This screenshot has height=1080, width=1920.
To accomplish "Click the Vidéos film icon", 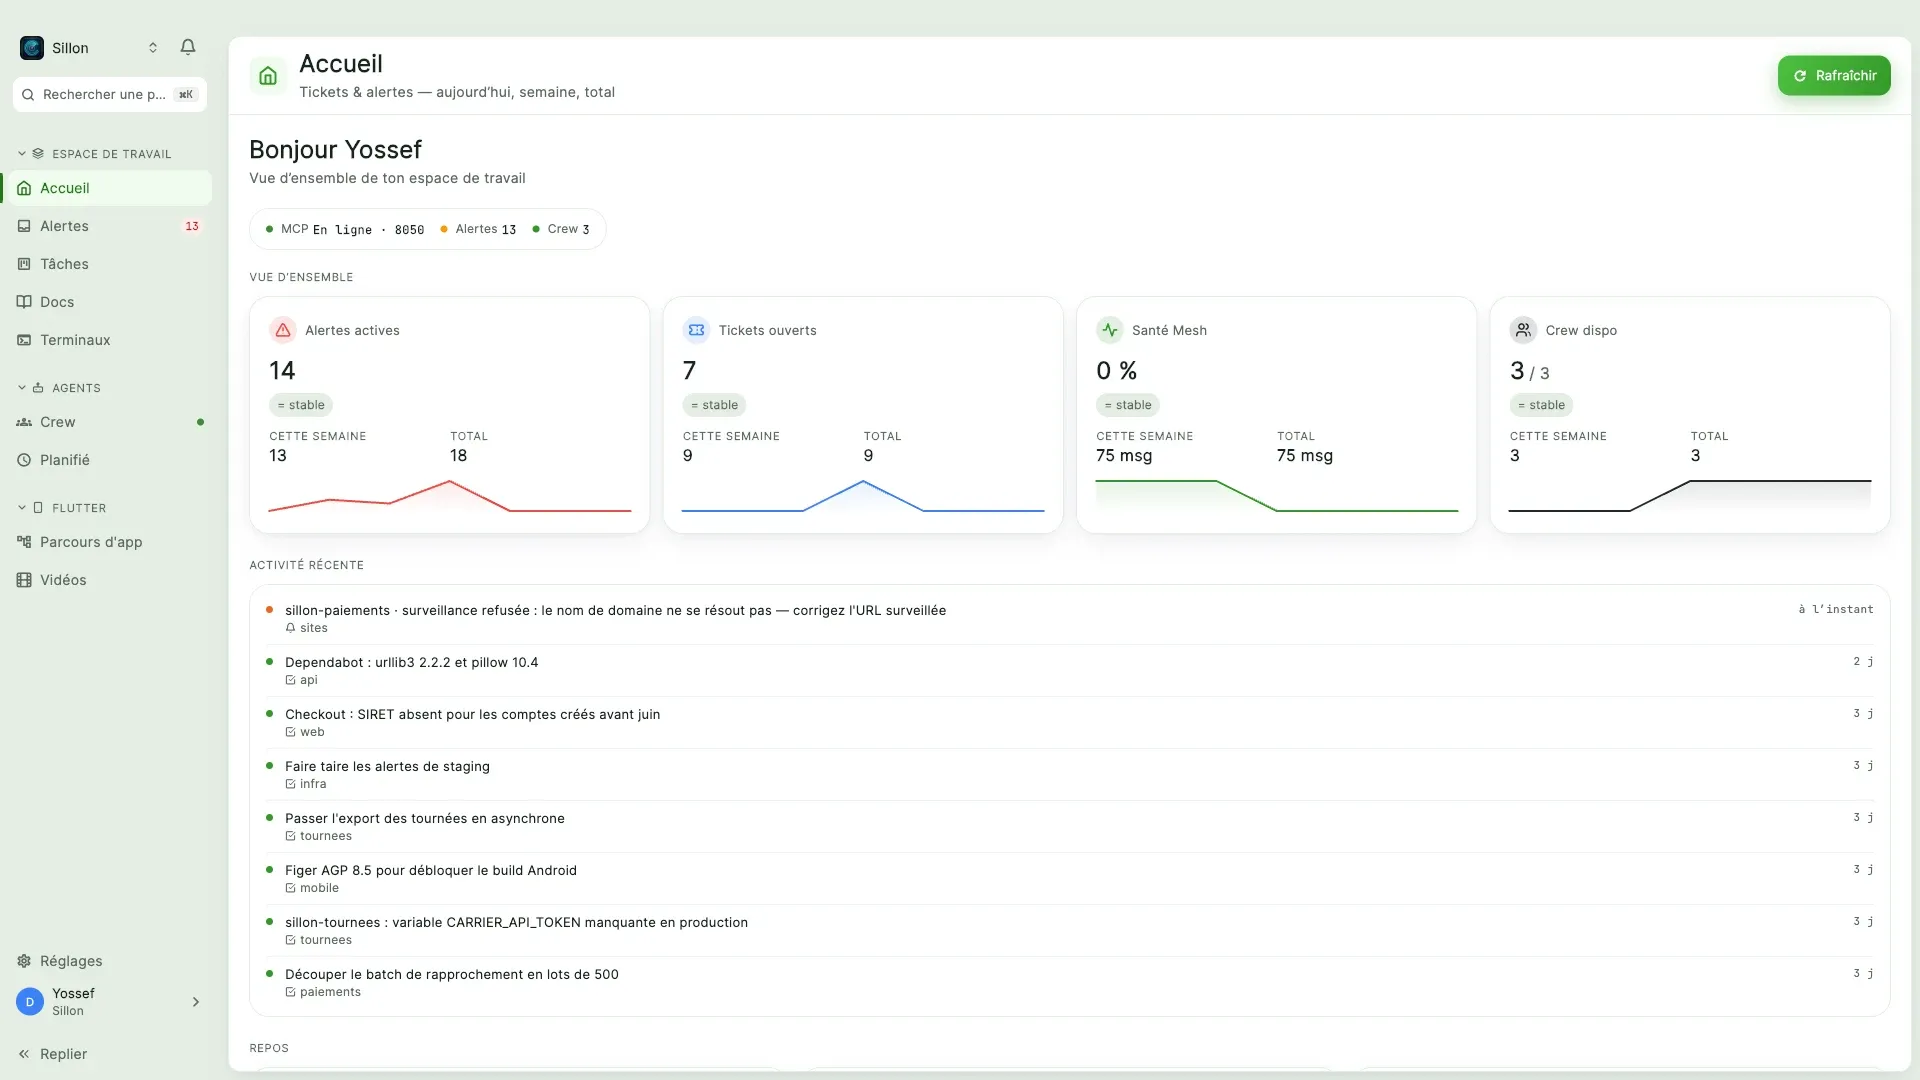I will [24, 580].
